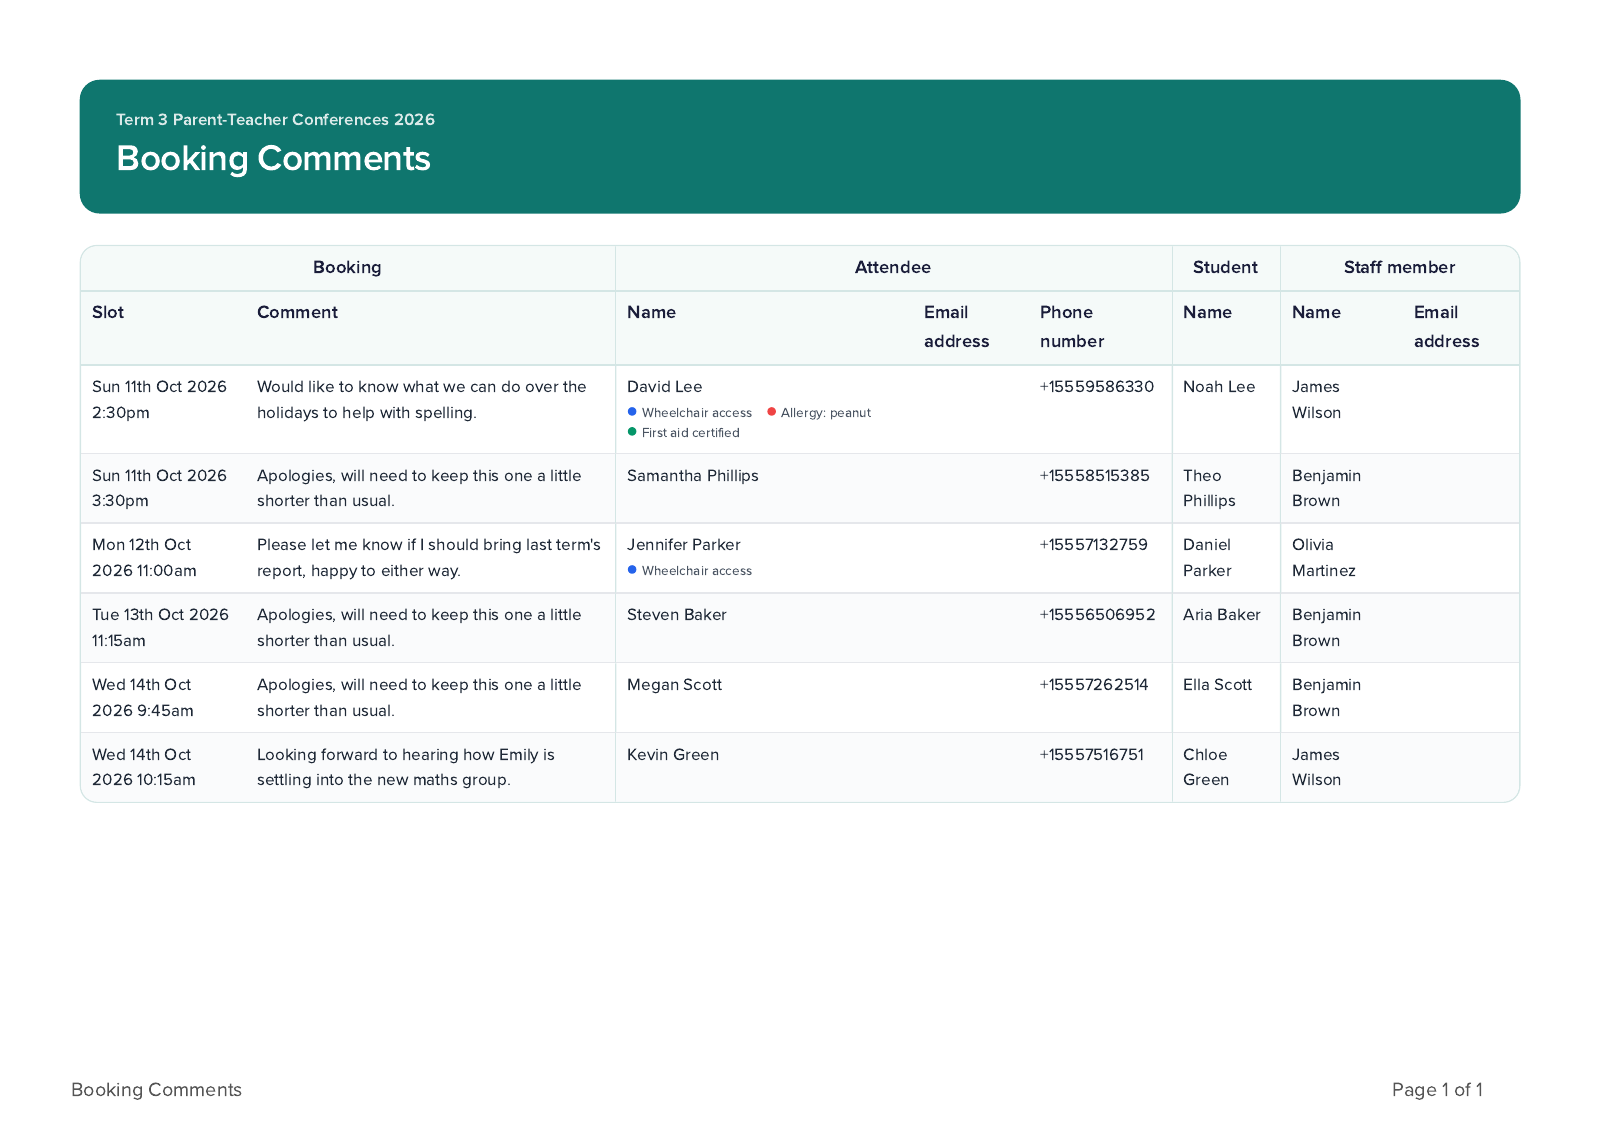
Task: Click the Attendee group header
Action: tap(893, 267)
